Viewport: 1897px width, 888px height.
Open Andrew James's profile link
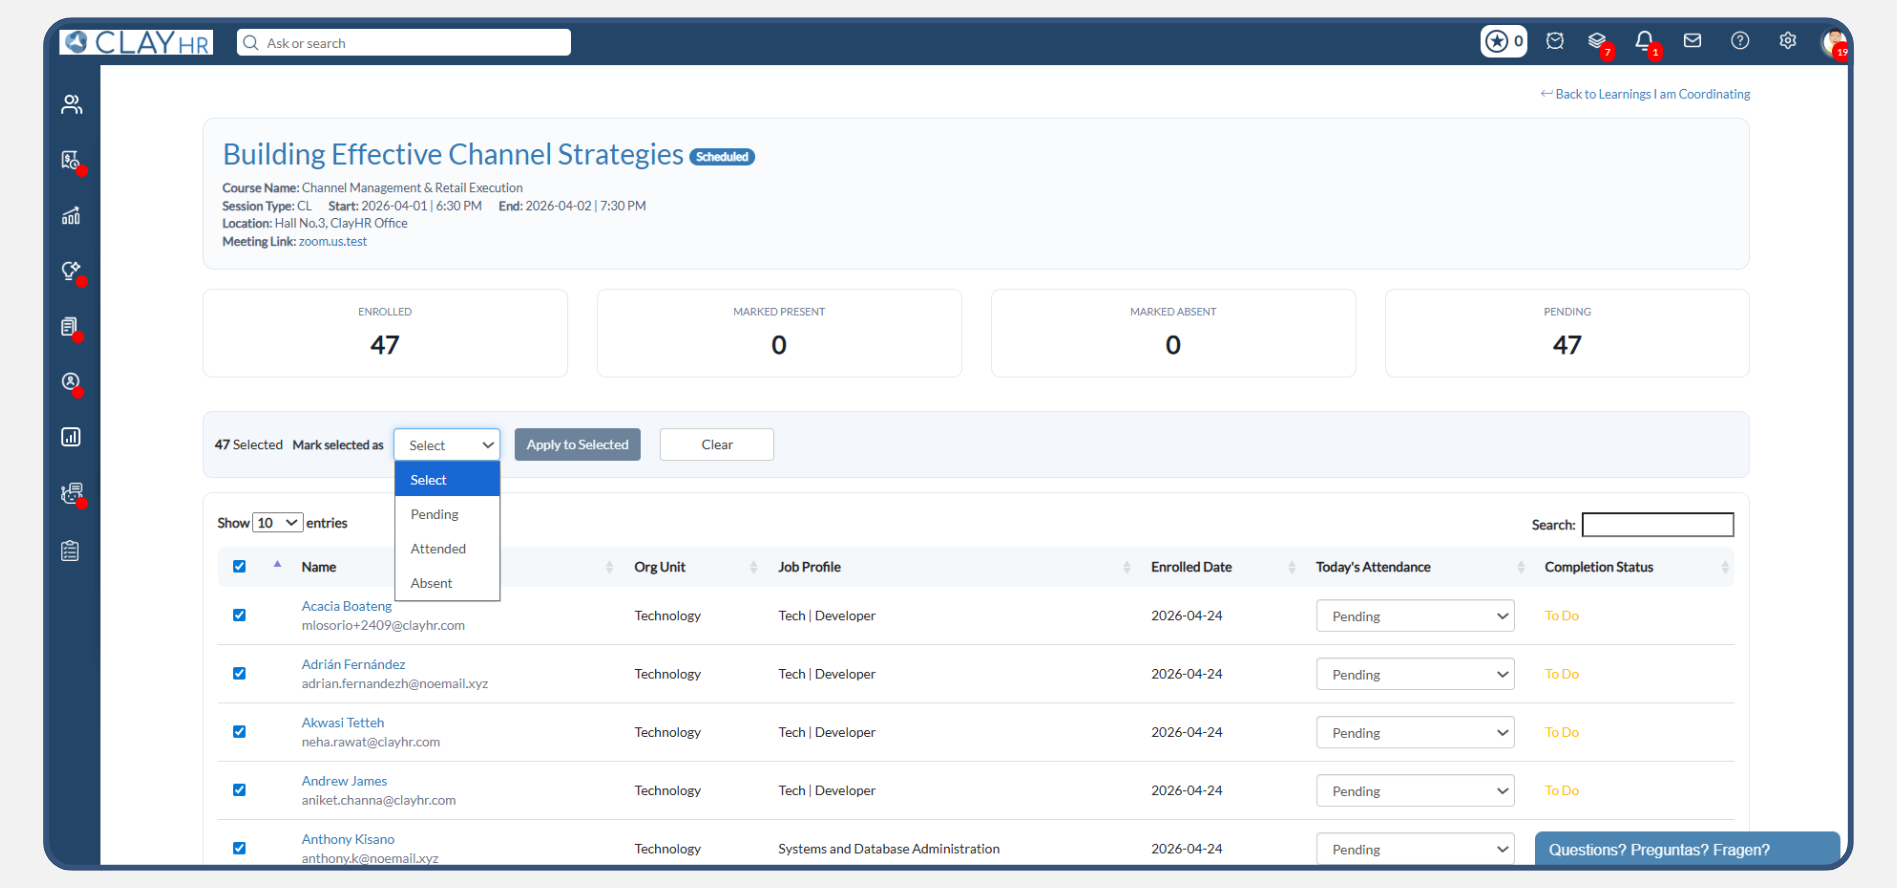344,781
